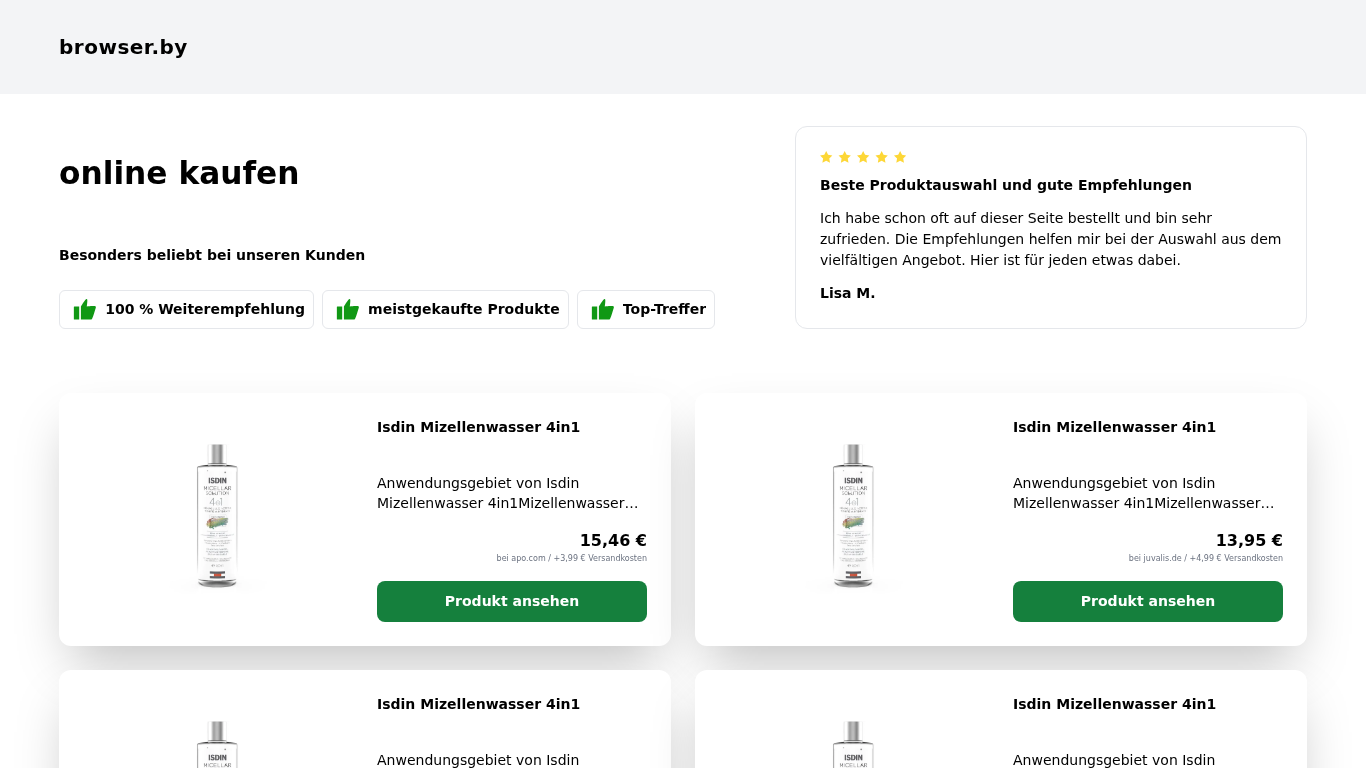Click the bei apo.com shipping info text

pyautogui.click(x=571, y=558)
